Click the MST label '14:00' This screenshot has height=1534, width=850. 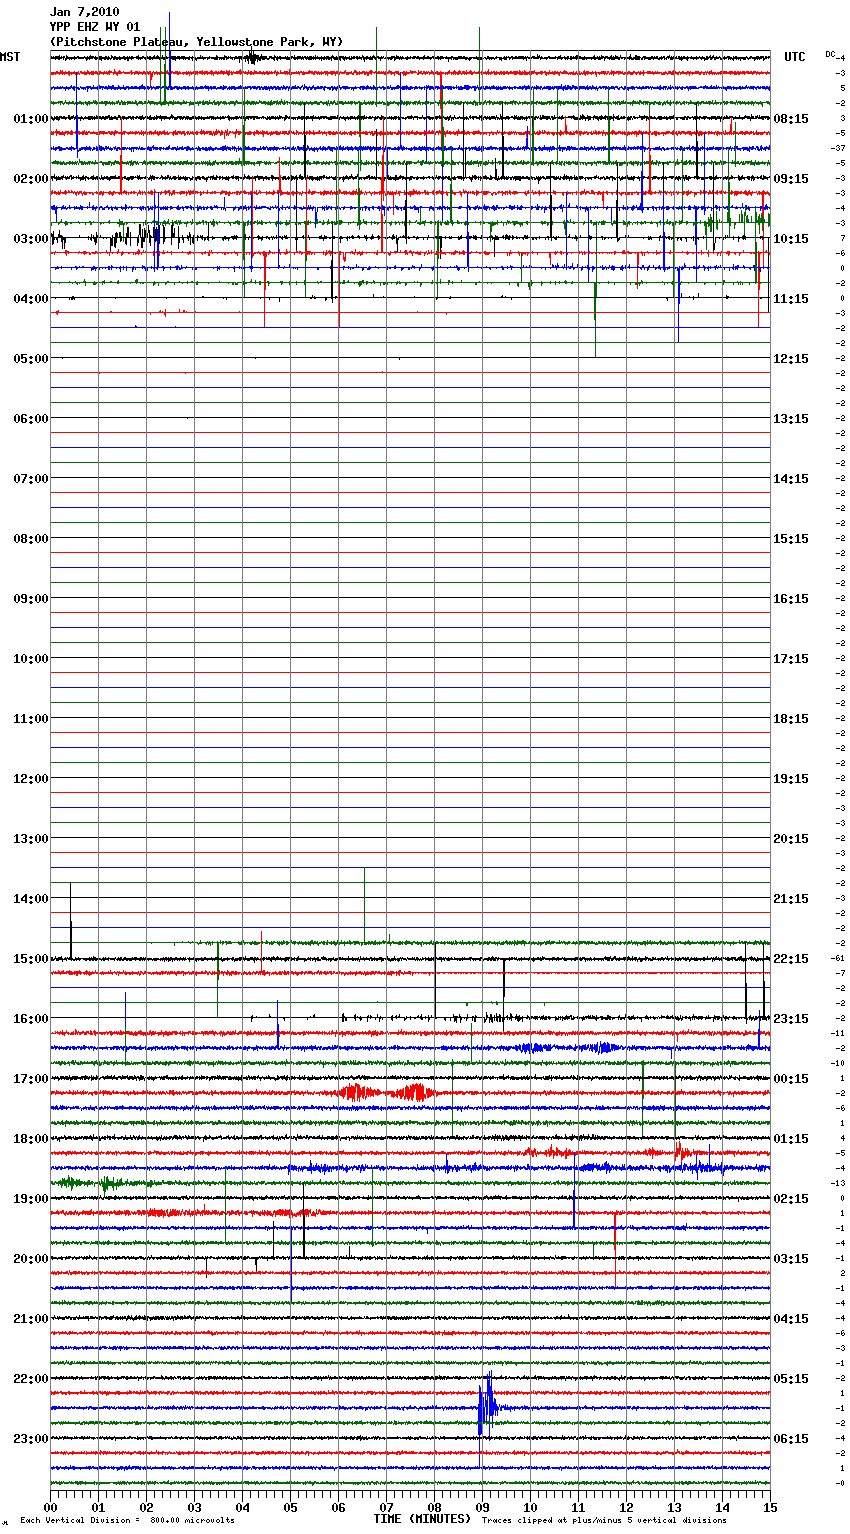31,899
